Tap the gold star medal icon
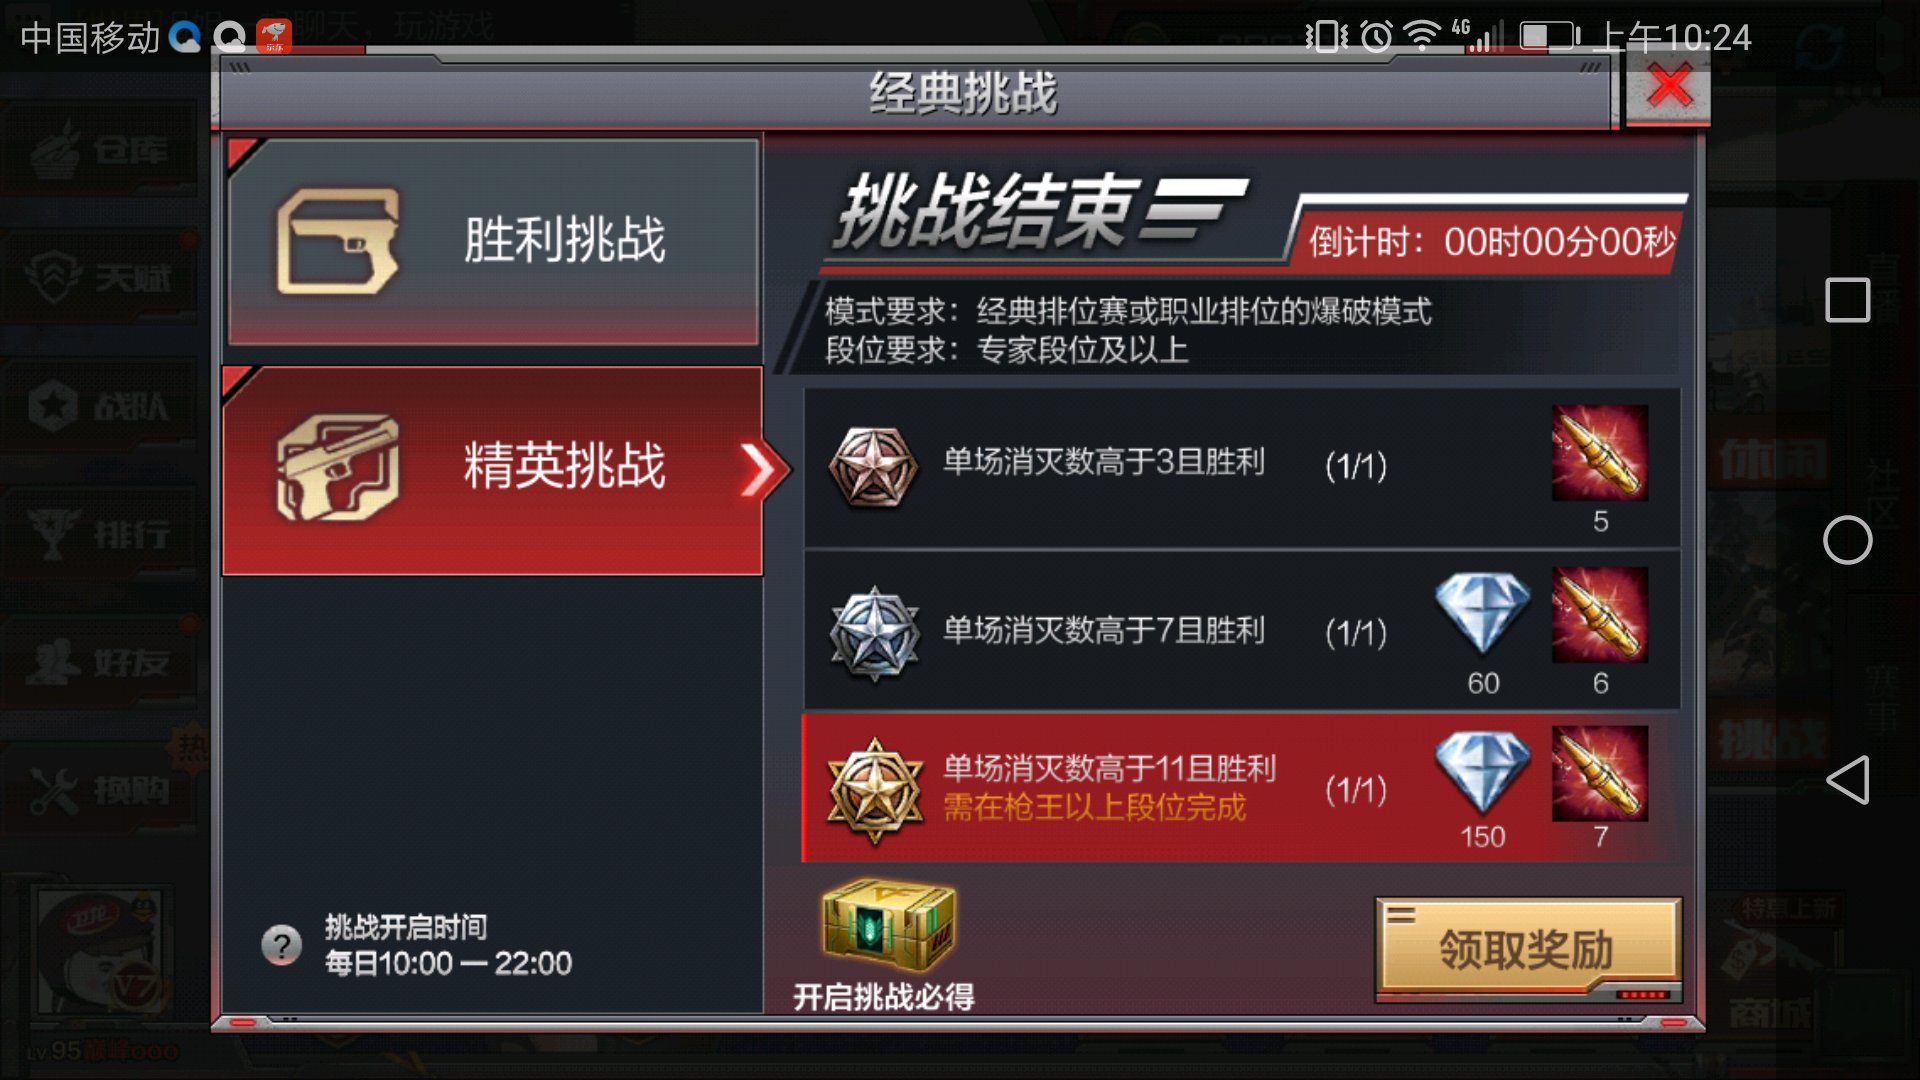Image resolution: width=1920 pixels, height=1080 pixels. [x=875, y=790]
